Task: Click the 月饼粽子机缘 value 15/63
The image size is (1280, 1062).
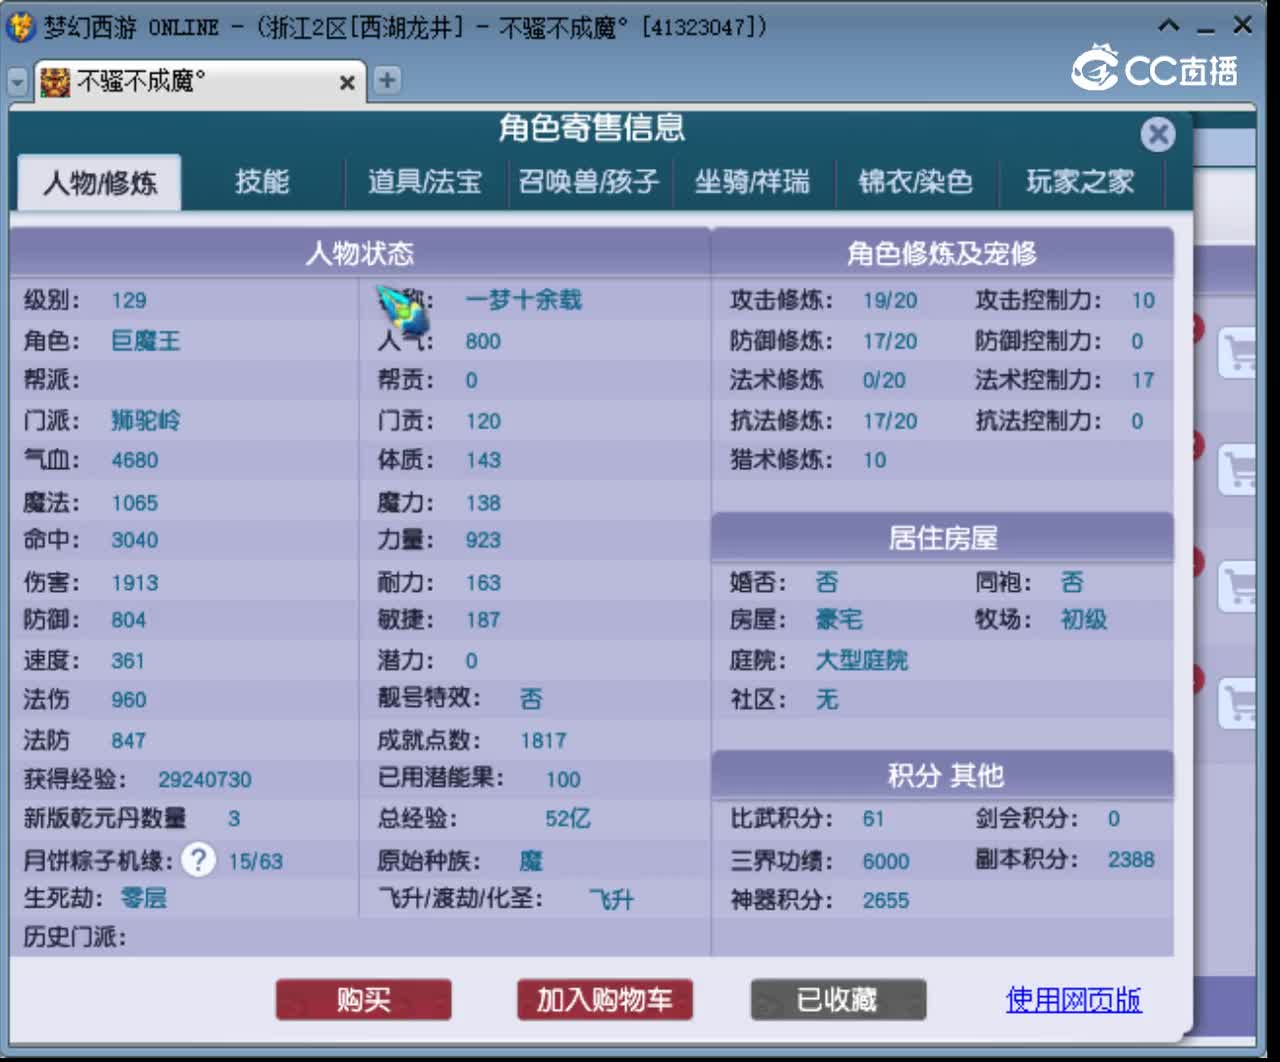Action: [x=255, y=861]
